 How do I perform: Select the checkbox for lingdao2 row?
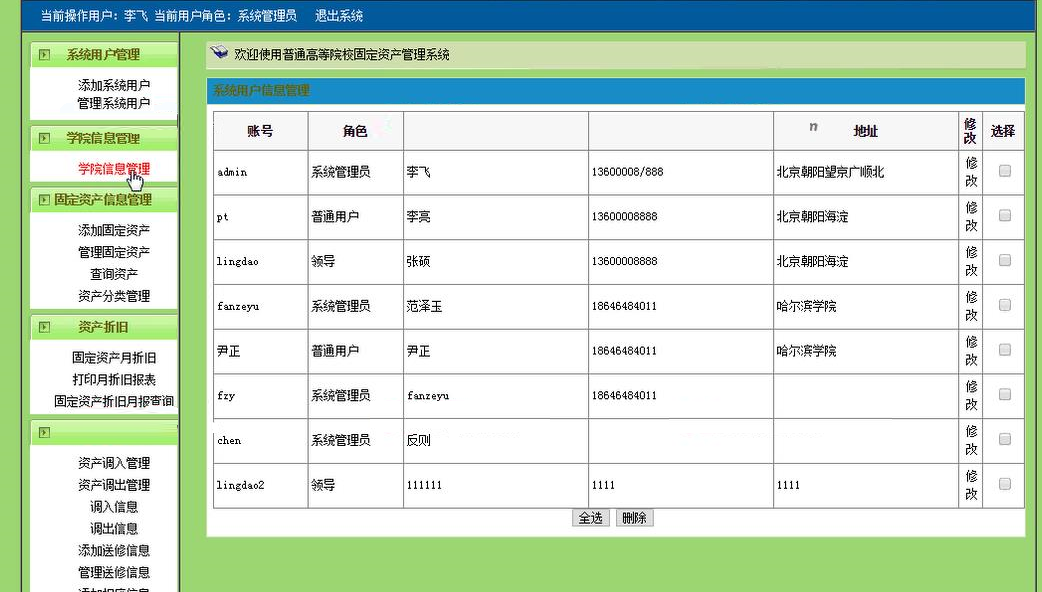point(1005,484)
